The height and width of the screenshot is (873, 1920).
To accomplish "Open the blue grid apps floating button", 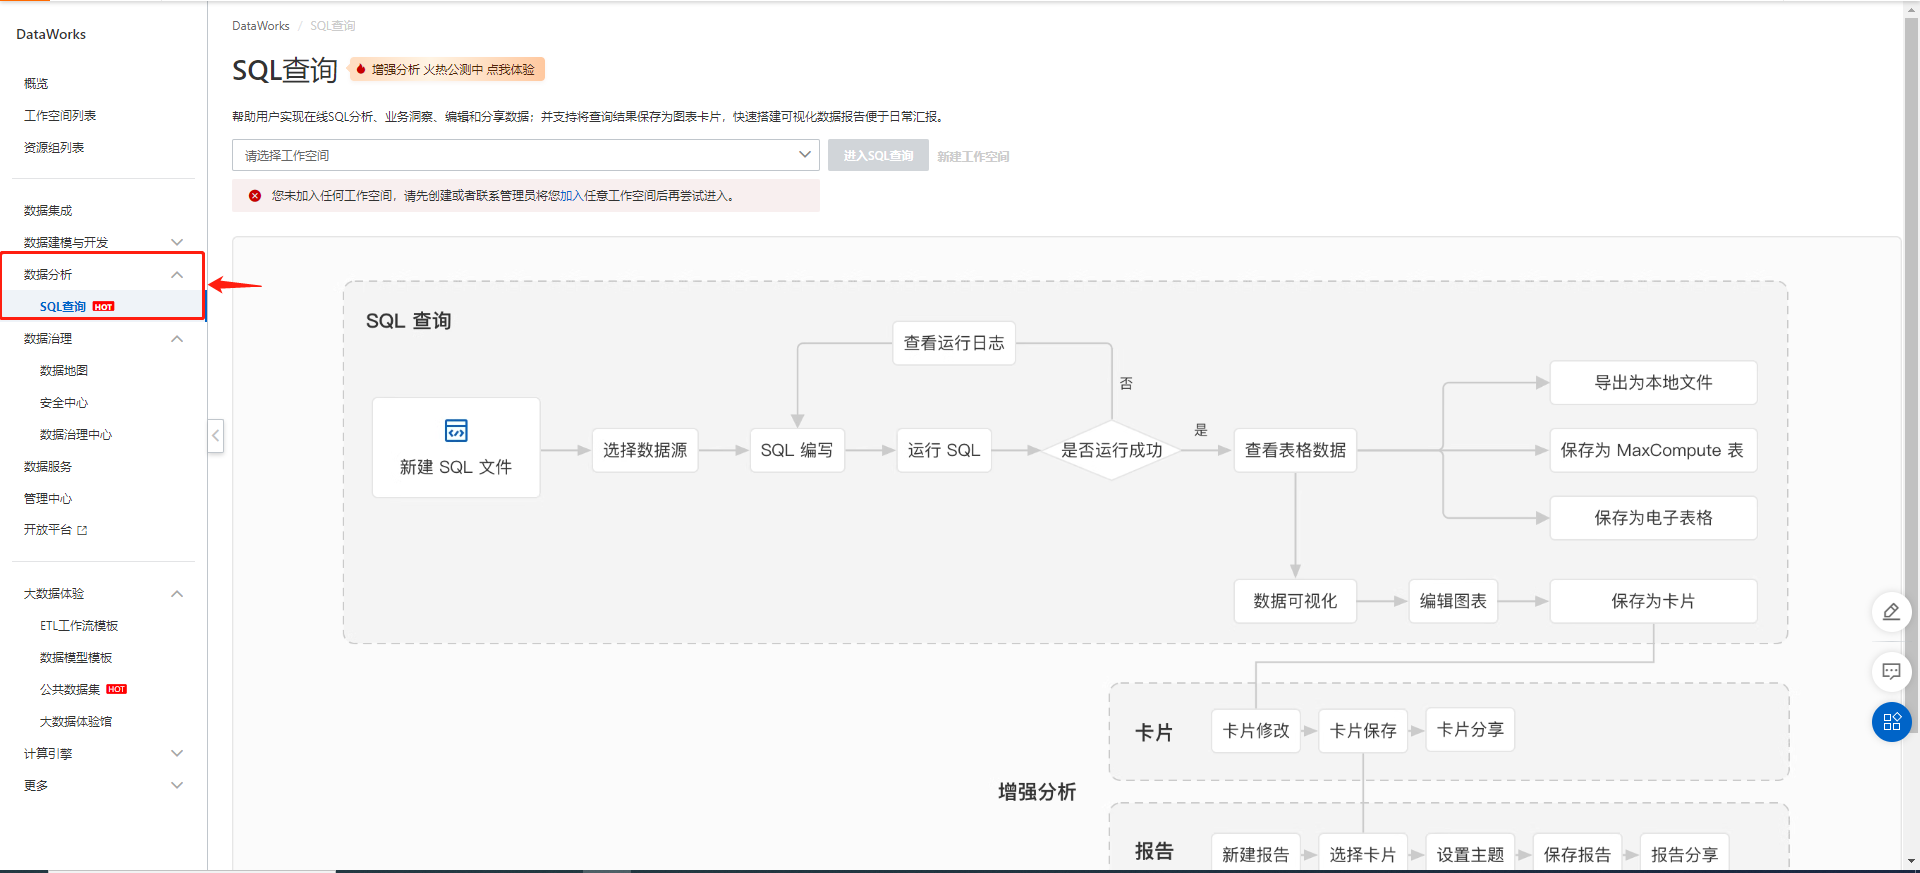I will click(1891, 722).
